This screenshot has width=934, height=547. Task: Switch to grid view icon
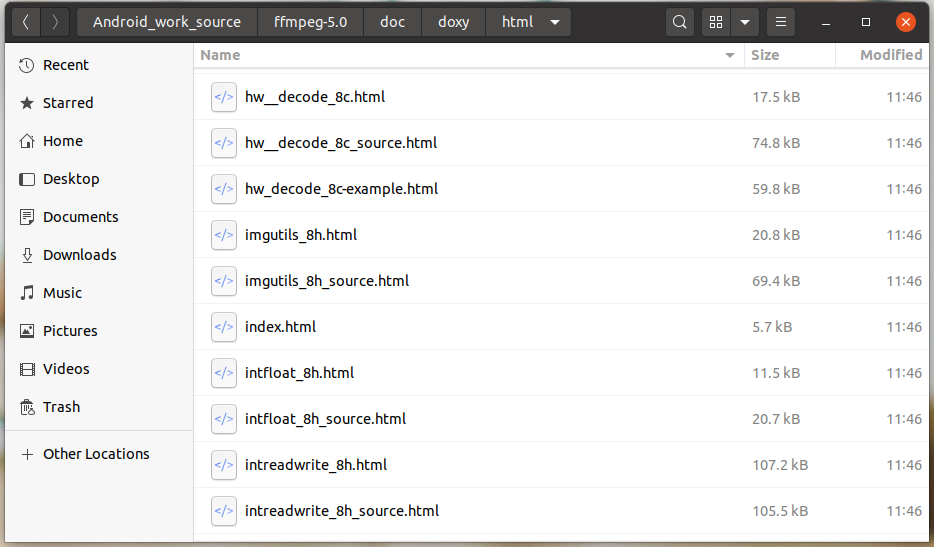(x=716, y=22)
